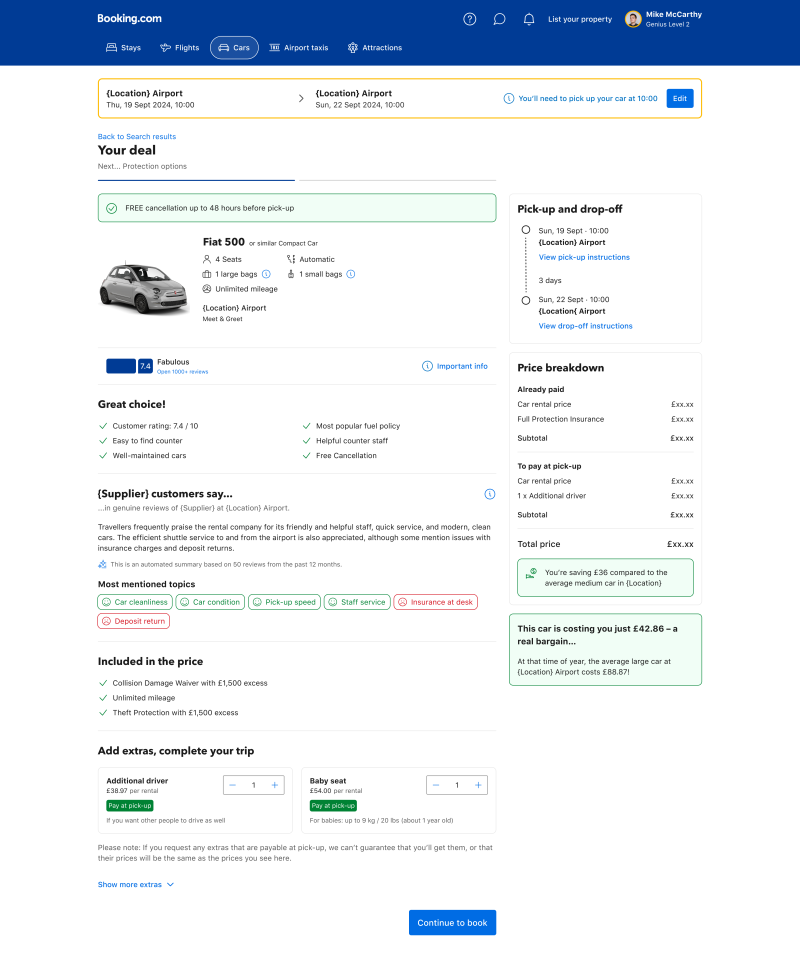This screenshot has width=800, height=967.
Task: Click the sparkle icon beside automated summary note
Action: 102,564
